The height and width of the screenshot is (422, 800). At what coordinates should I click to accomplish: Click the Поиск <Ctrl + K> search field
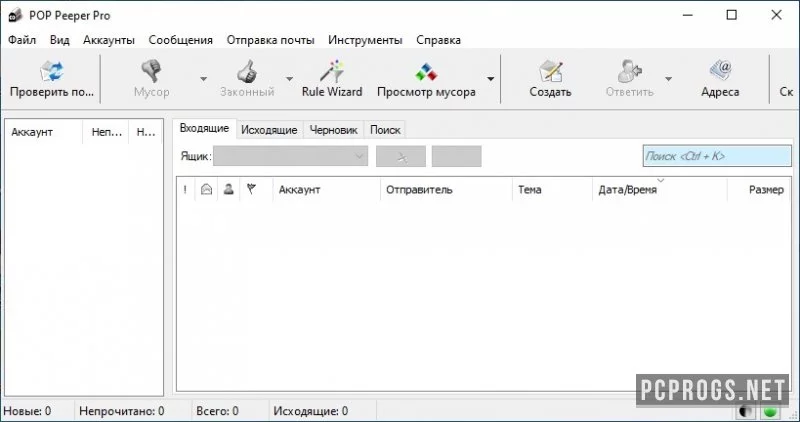coord(717,156)
